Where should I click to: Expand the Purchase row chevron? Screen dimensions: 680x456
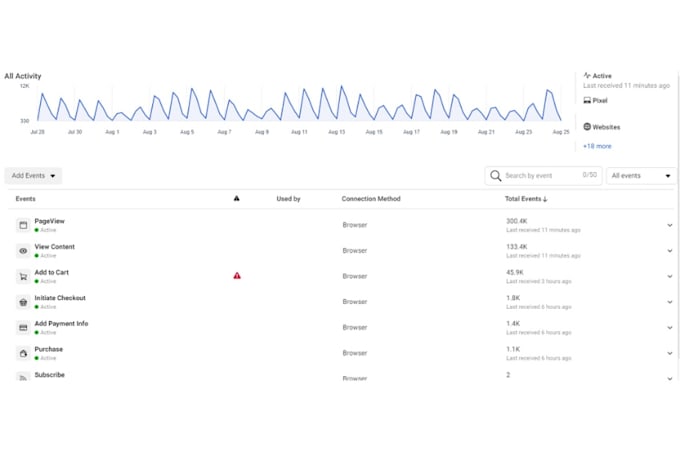(670, 353)
